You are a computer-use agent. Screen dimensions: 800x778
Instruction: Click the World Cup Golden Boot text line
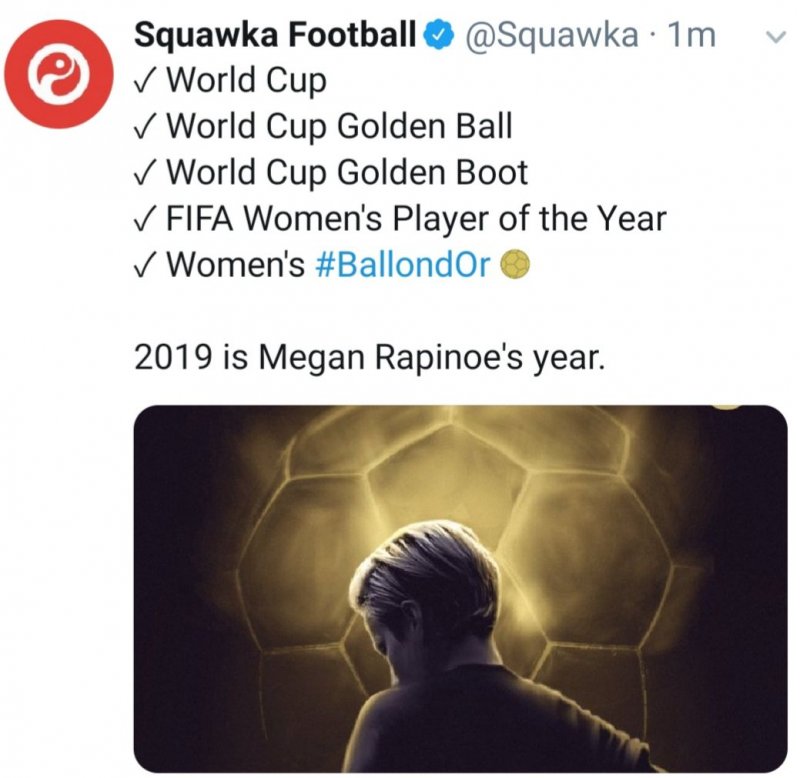tap(347, 172)
